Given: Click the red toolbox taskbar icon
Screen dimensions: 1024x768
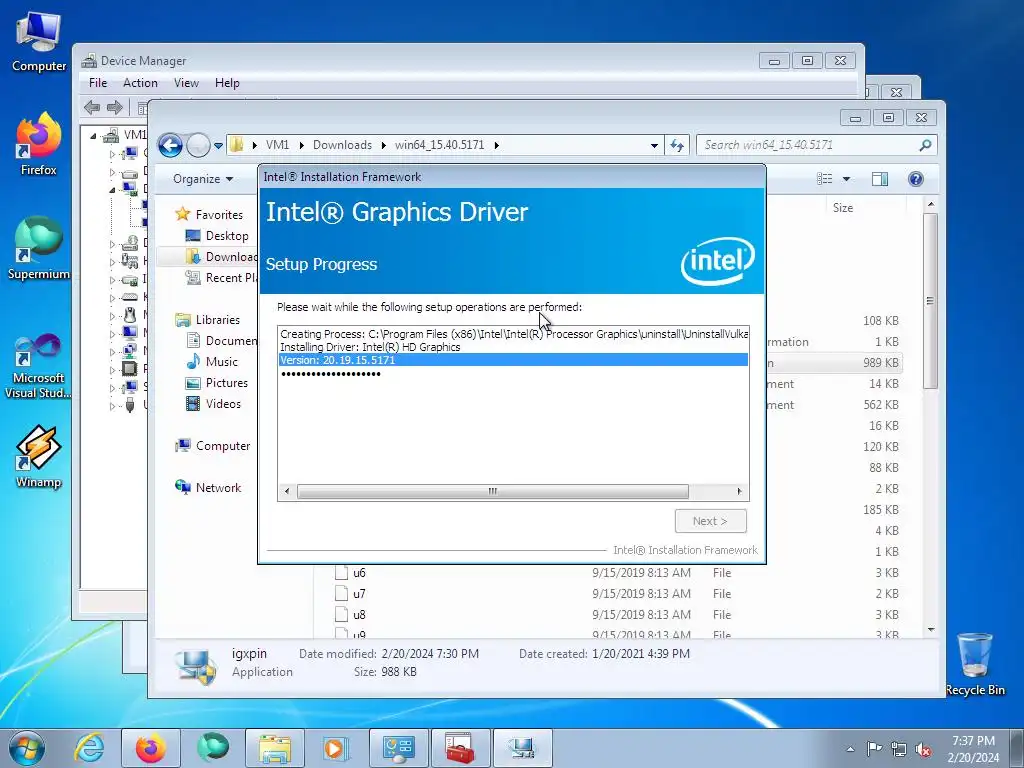Looking at the screenshot, I should click(x=461, y=748).
